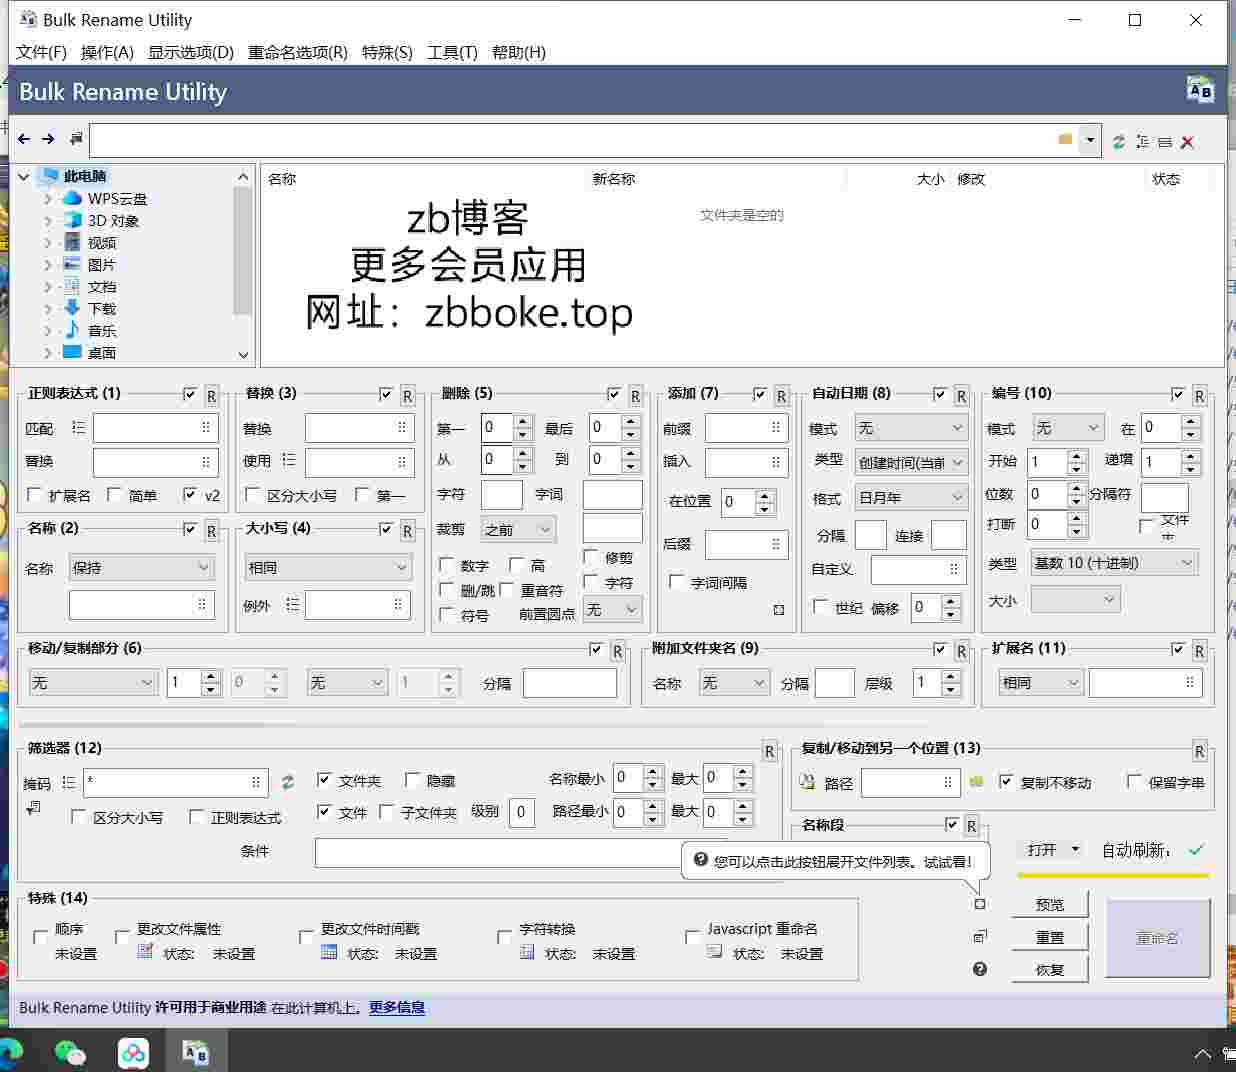Open Bulk Rename Utility in the taskbar
The width and height of the screenshot is (1236, 1072).
click(196, 1051)
